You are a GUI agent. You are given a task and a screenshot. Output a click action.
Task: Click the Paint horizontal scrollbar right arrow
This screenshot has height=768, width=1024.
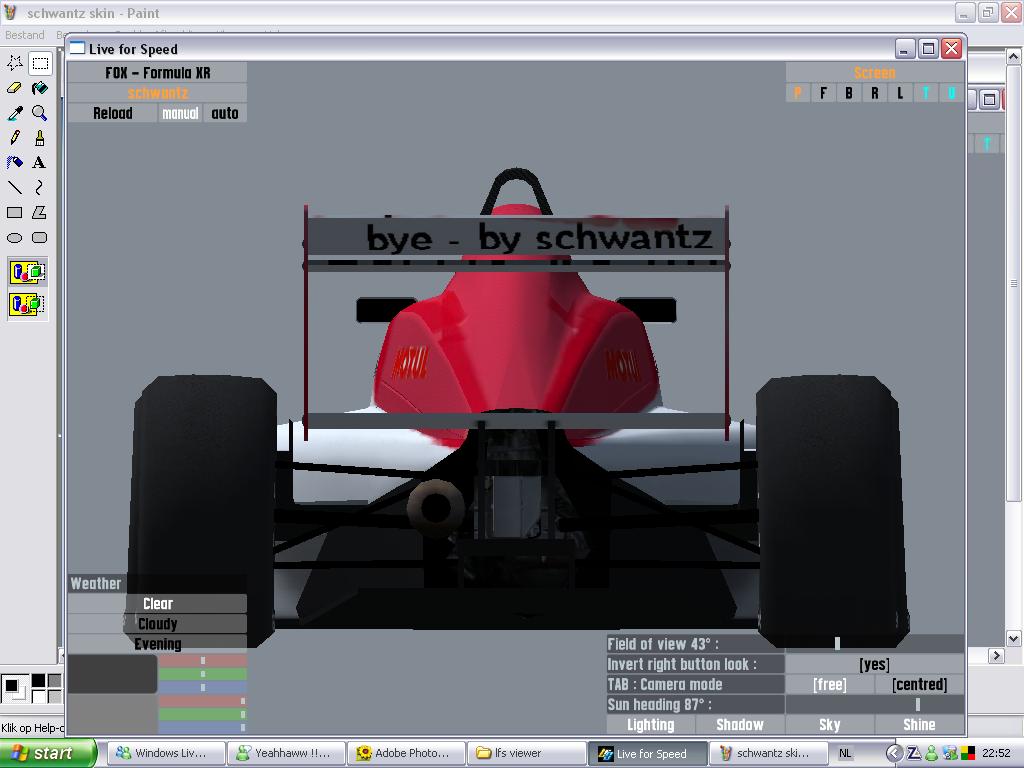[996, 655]
